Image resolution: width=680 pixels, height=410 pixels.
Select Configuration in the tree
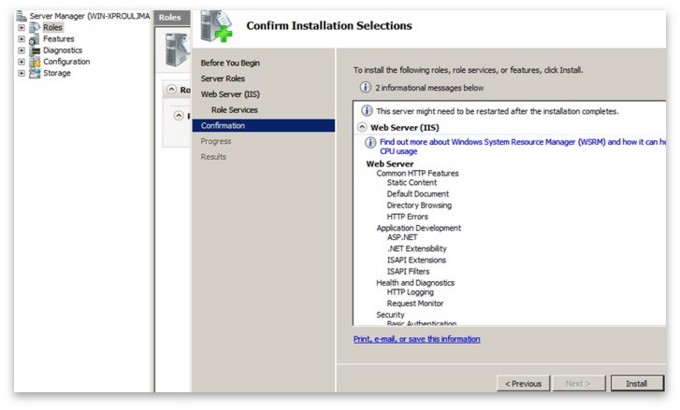(67, 62)
